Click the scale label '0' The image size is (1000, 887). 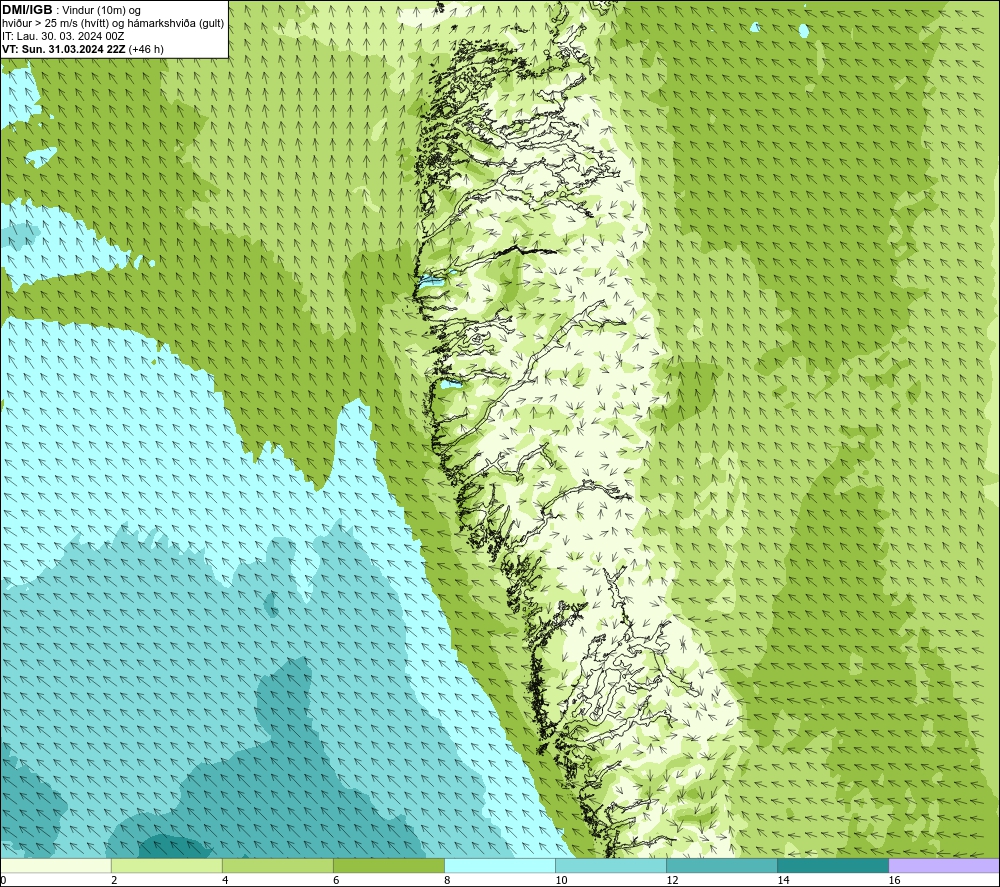(x=3, y=880)
